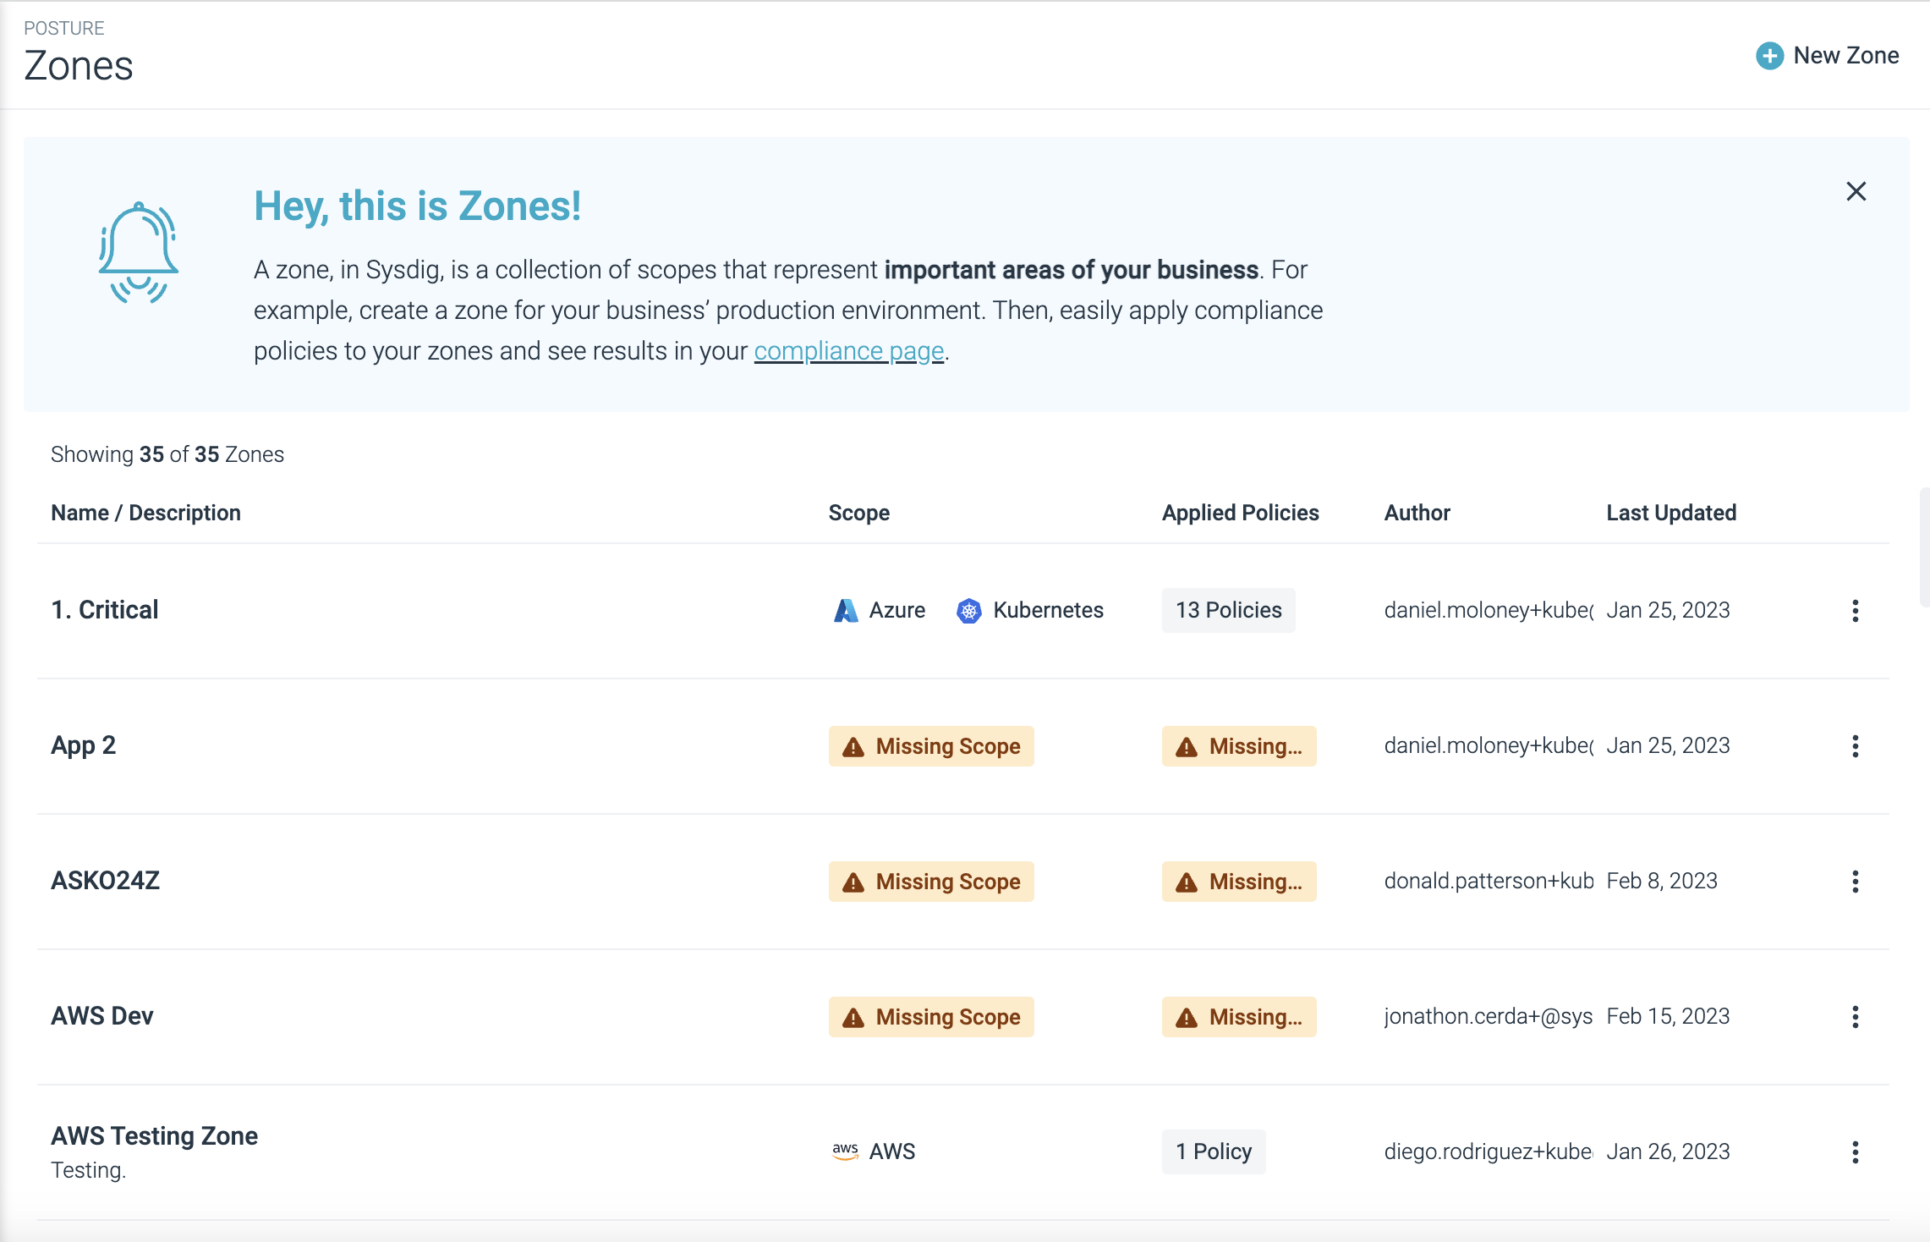Sort by Name / Description column header
Screen dimensions: 1930x1242
click(x=146, y=513)
